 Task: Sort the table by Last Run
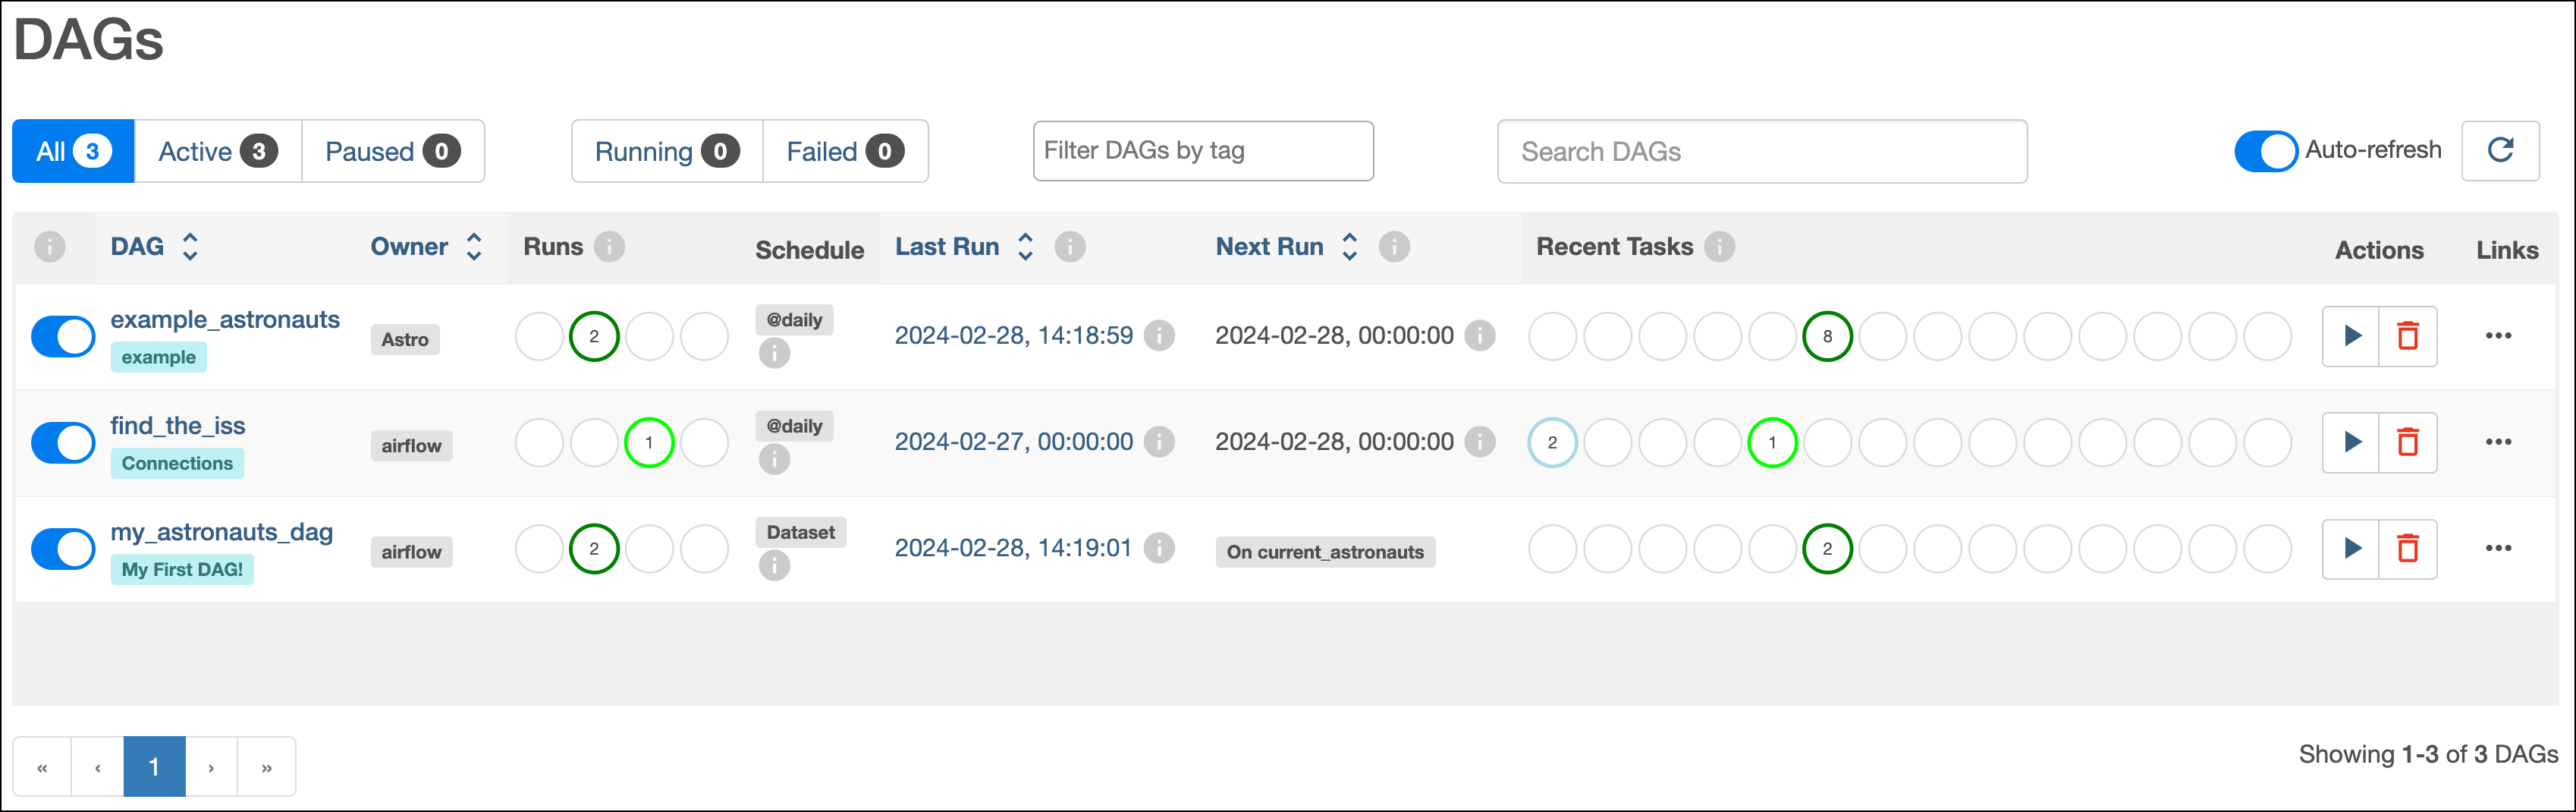click(x=1025, y=247)
